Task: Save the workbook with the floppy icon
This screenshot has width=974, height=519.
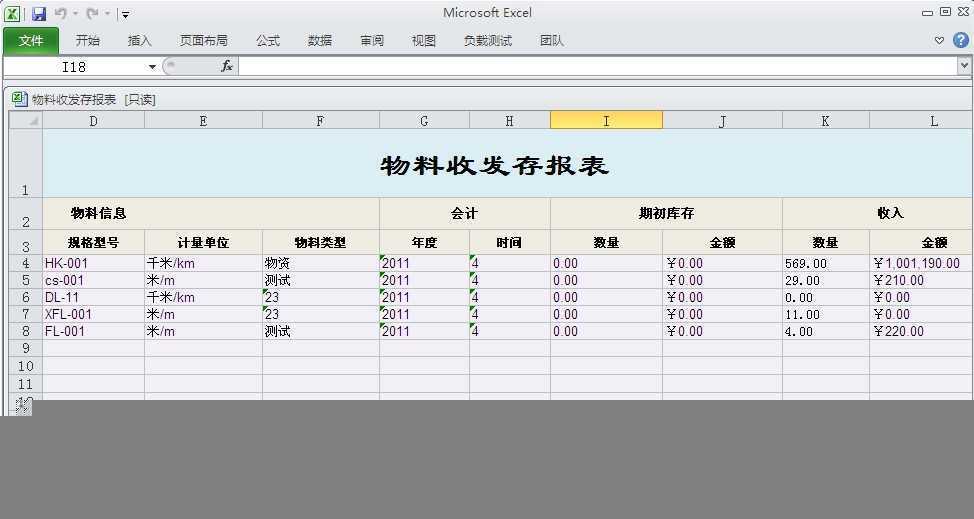Action: 39,13
